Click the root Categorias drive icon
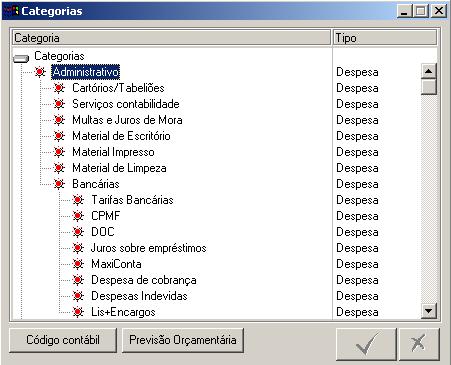This screenshot has width=451, height=365. (21, 59)
